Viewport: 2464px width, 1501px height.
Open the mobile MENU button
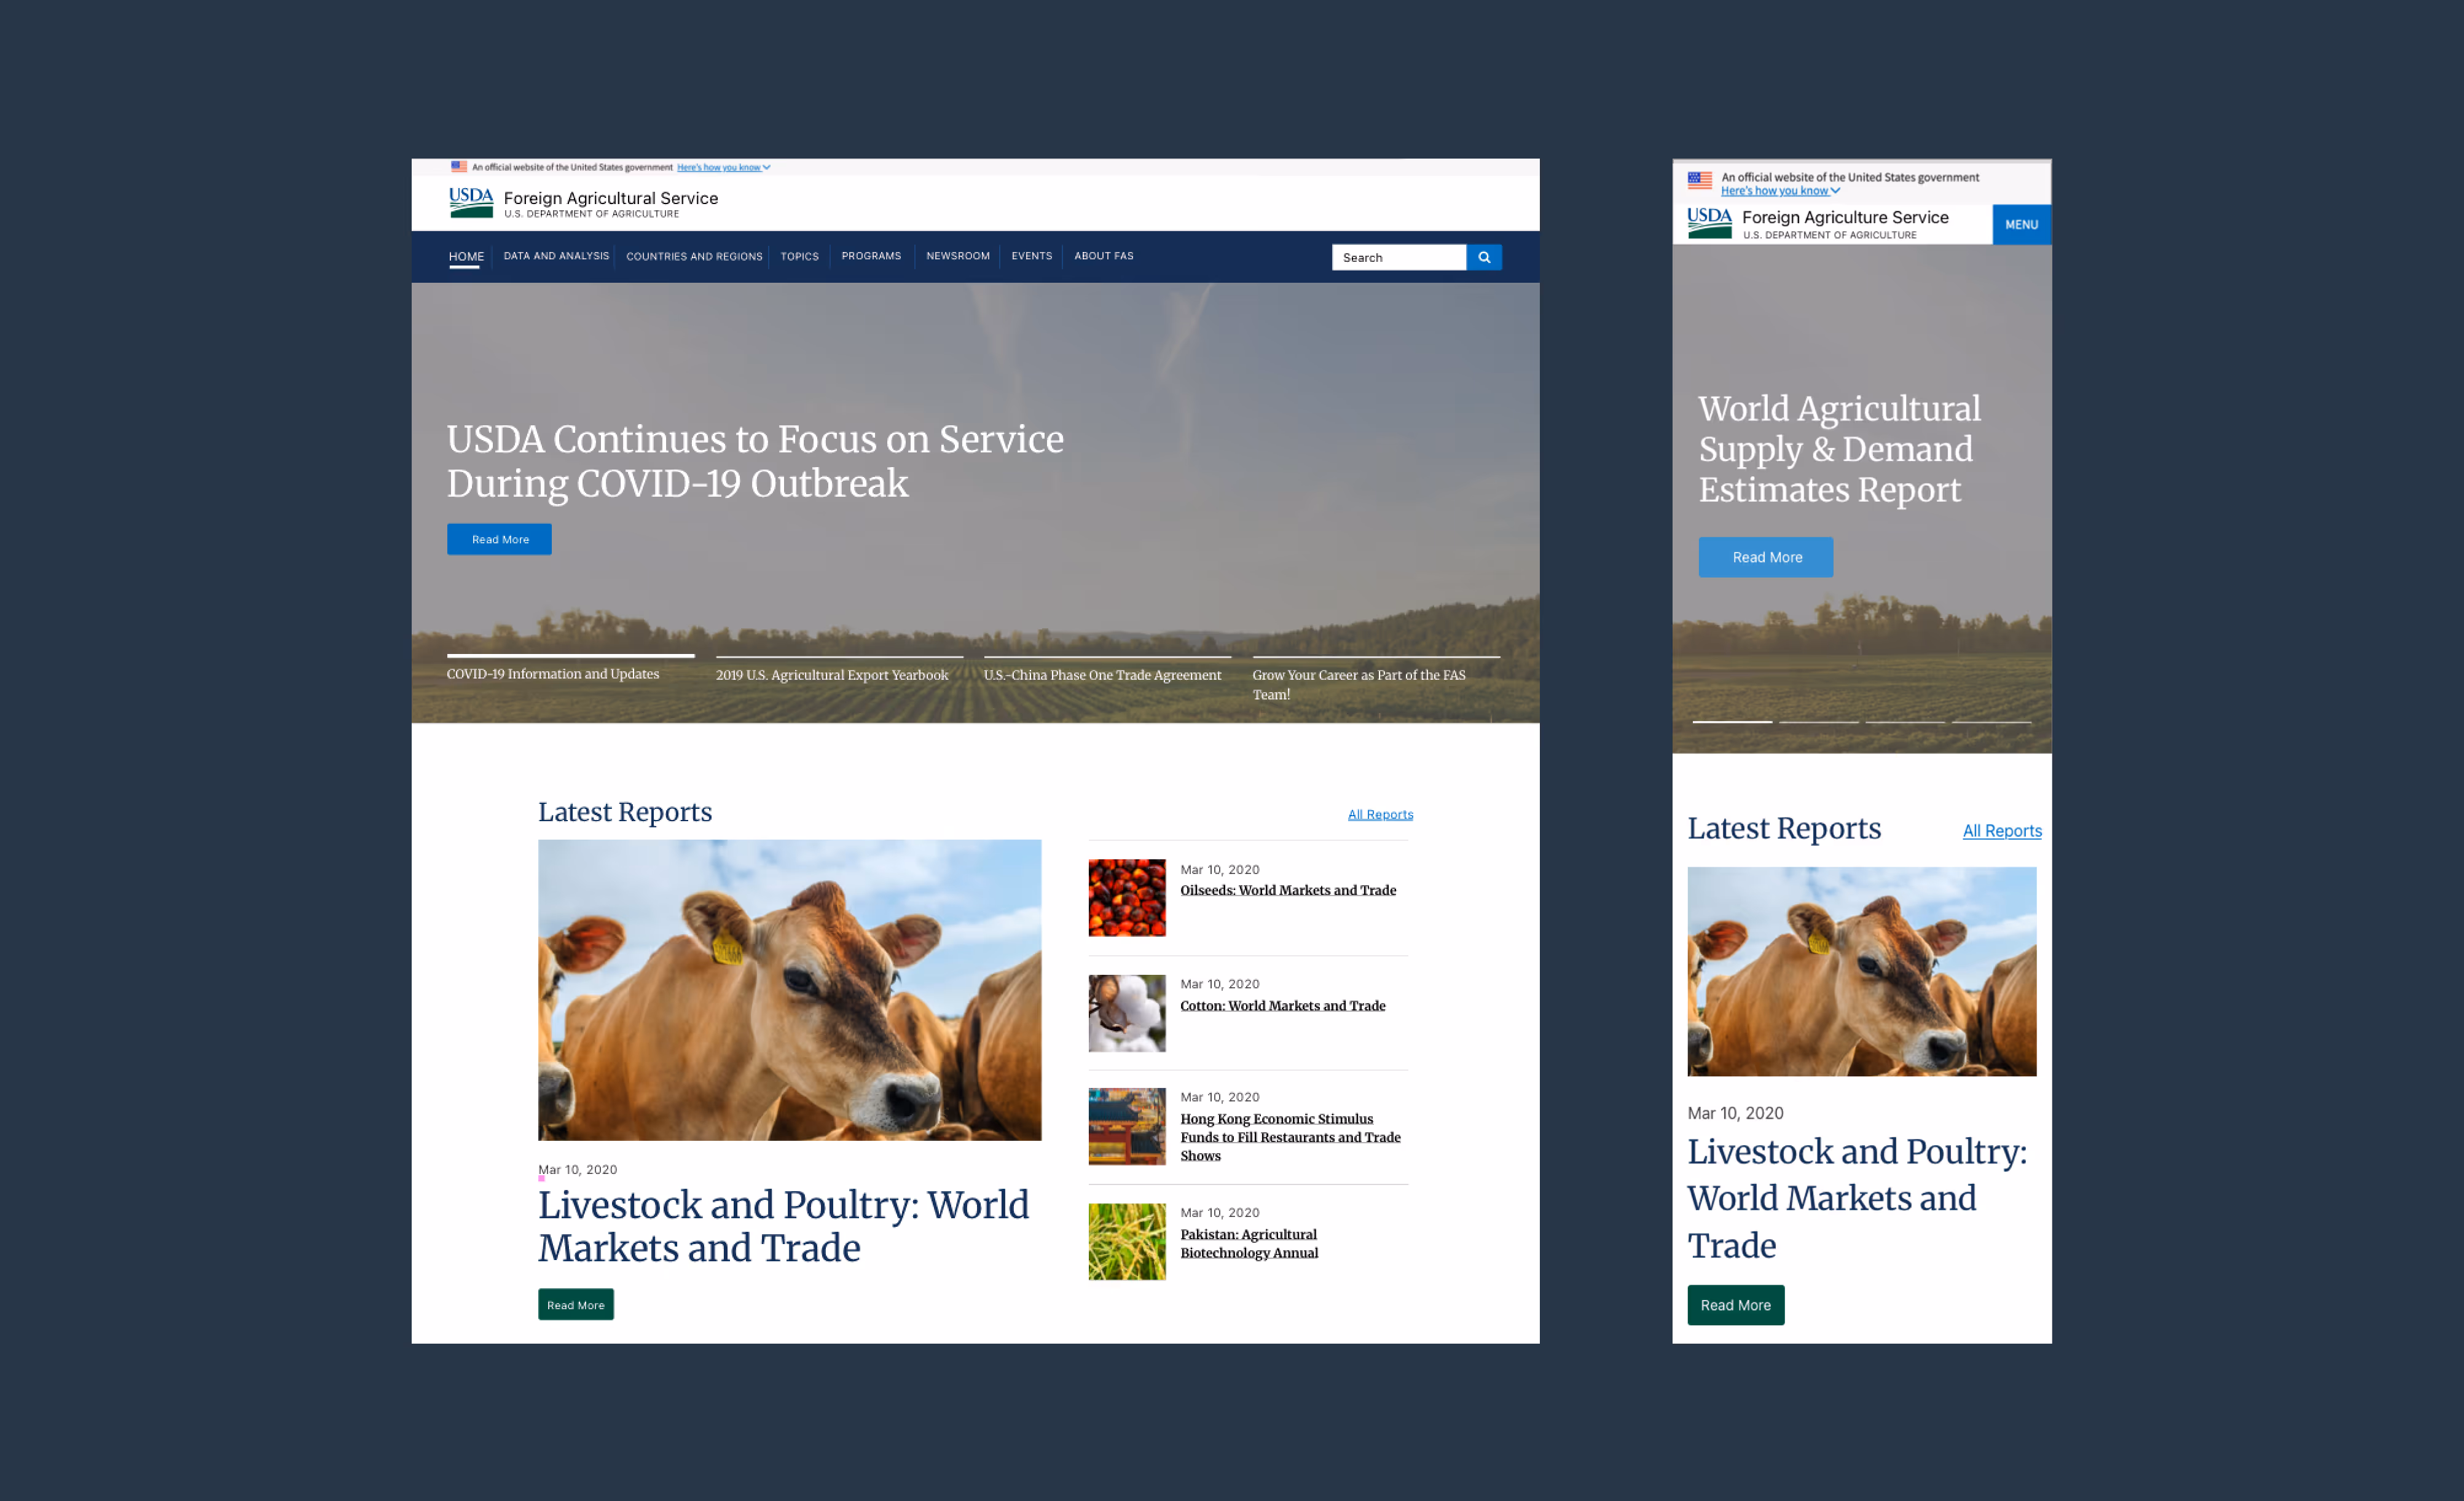[x=2021, y=225]
